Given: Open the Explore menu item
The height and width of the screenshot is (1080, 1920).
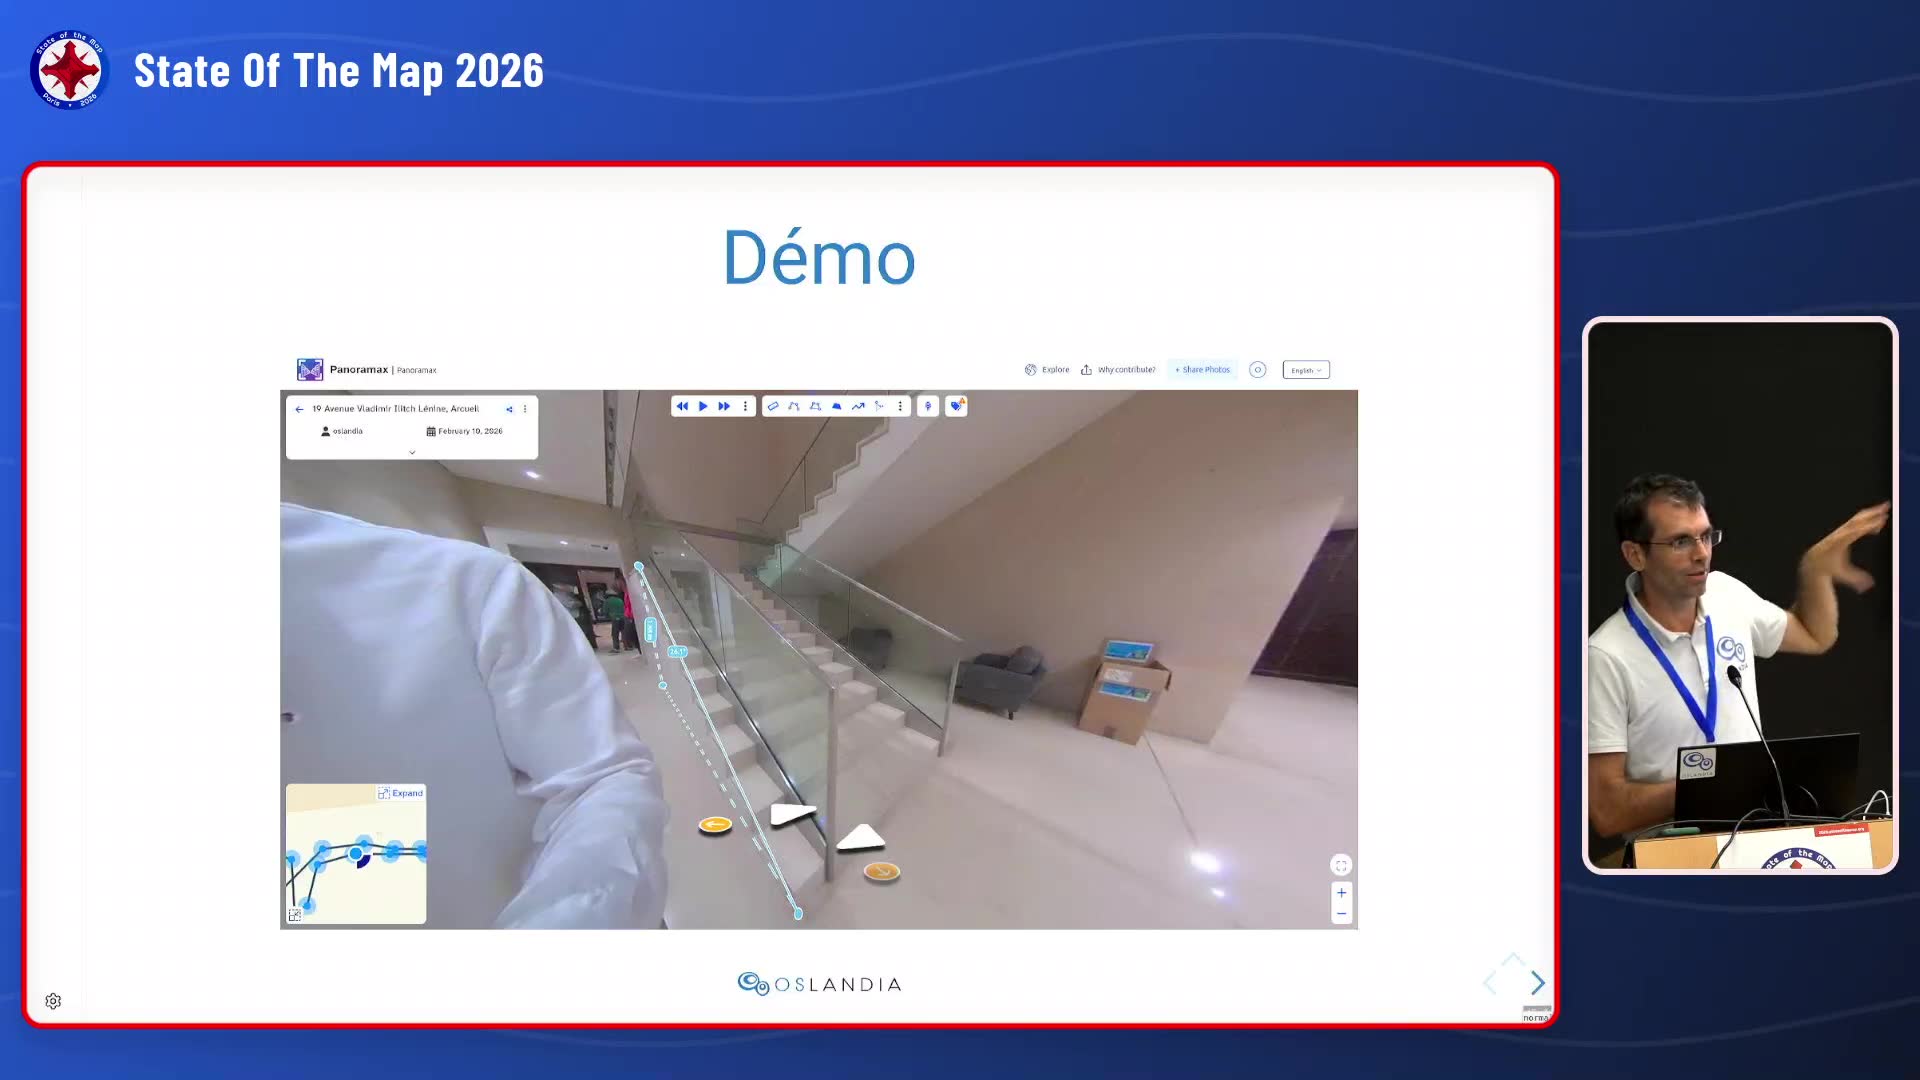Looking at the screenshot, I should 1047,370.
